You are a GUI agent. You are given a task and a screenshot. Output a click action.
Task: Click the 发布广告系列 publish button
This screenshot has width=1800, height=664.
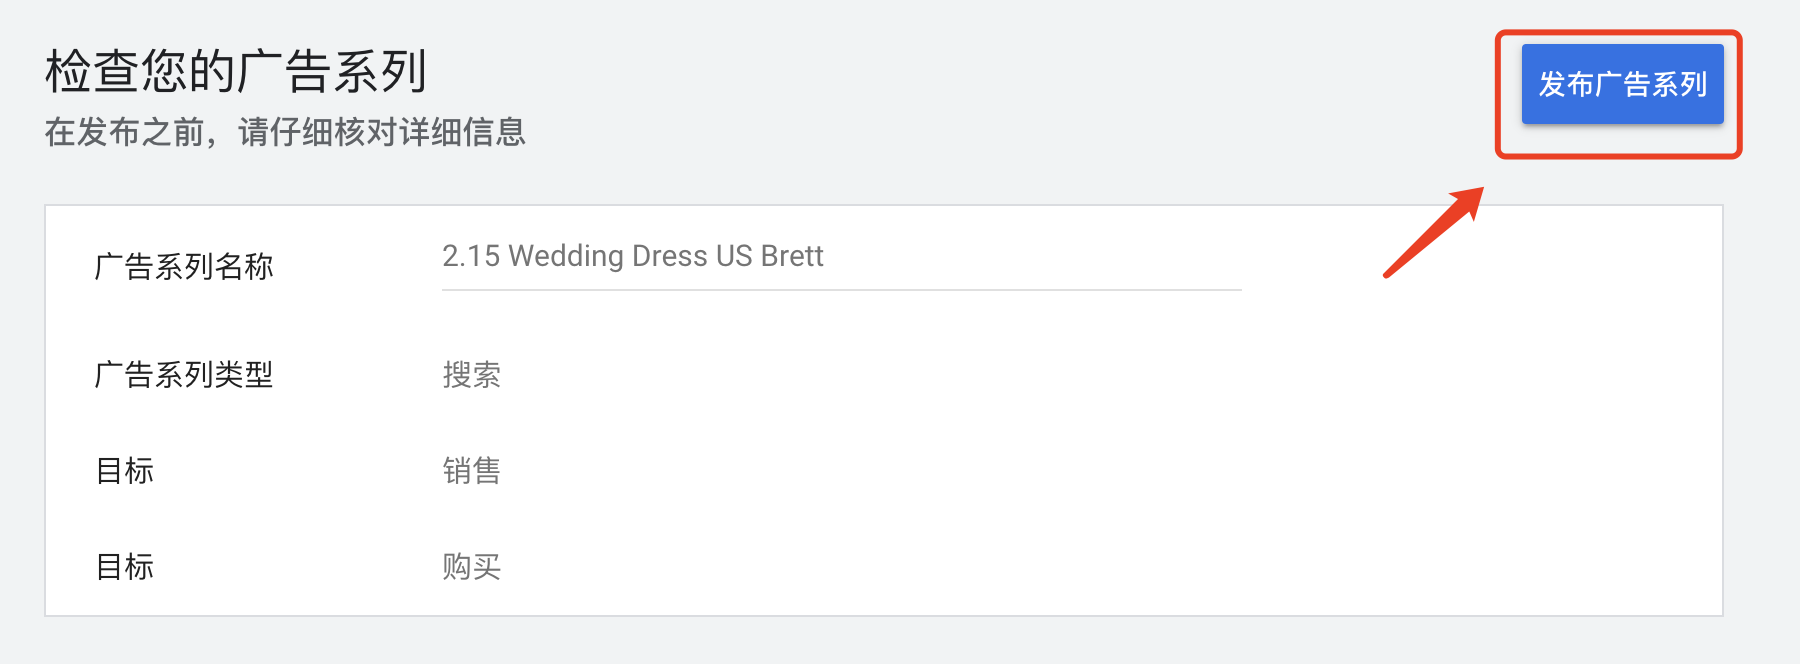[x=1622, y=84]
